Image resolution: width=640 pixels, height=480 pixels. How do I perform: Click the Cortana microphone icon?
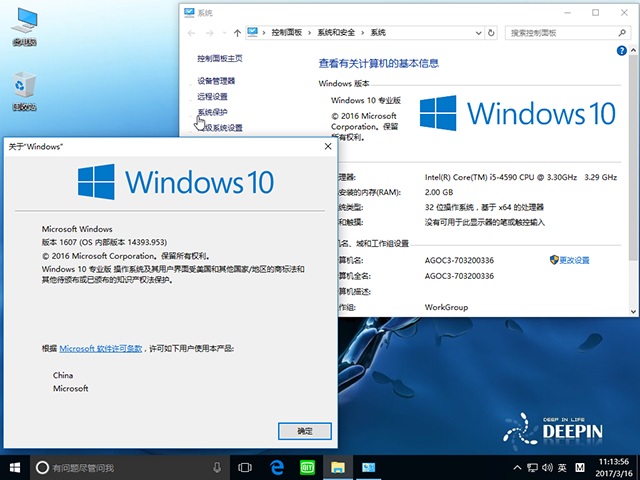pyautogui.click(x=217, y=467)
